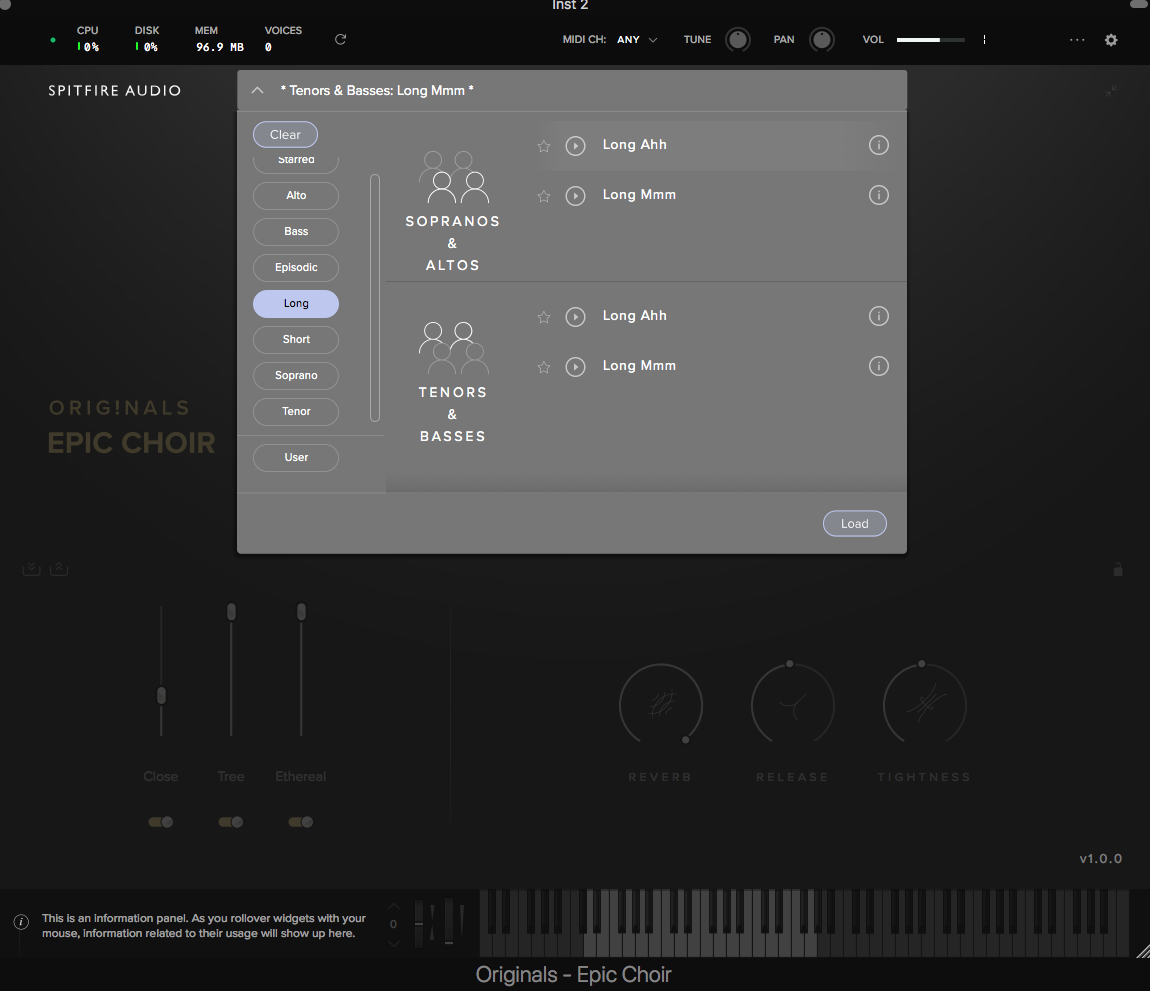The height and width of the screenshot is (991, 1150).
Task: Preview the Tenors & Basses Long Mmm sound
Action: pyautogui.click(x=575, y=367)
